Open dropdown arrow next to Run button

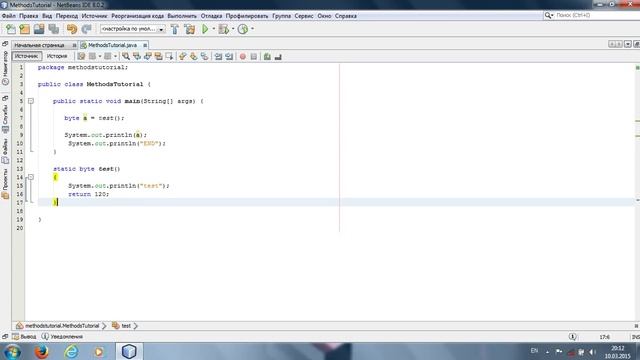(213, 29)
